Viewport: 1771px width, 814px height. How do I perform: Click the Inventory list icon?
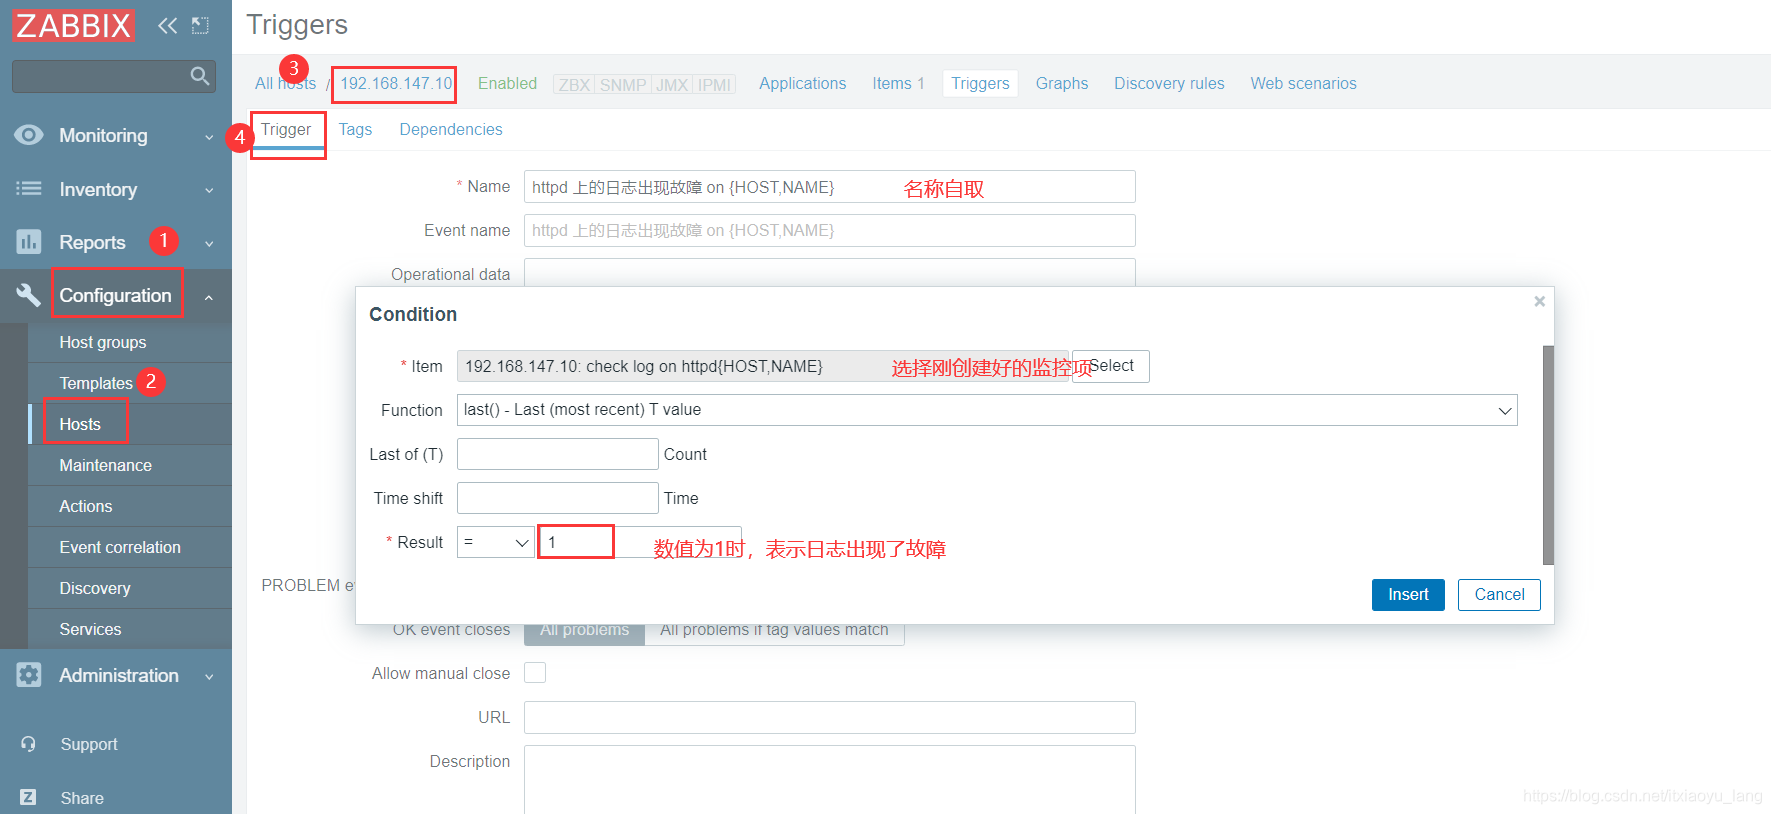[29, 189]
